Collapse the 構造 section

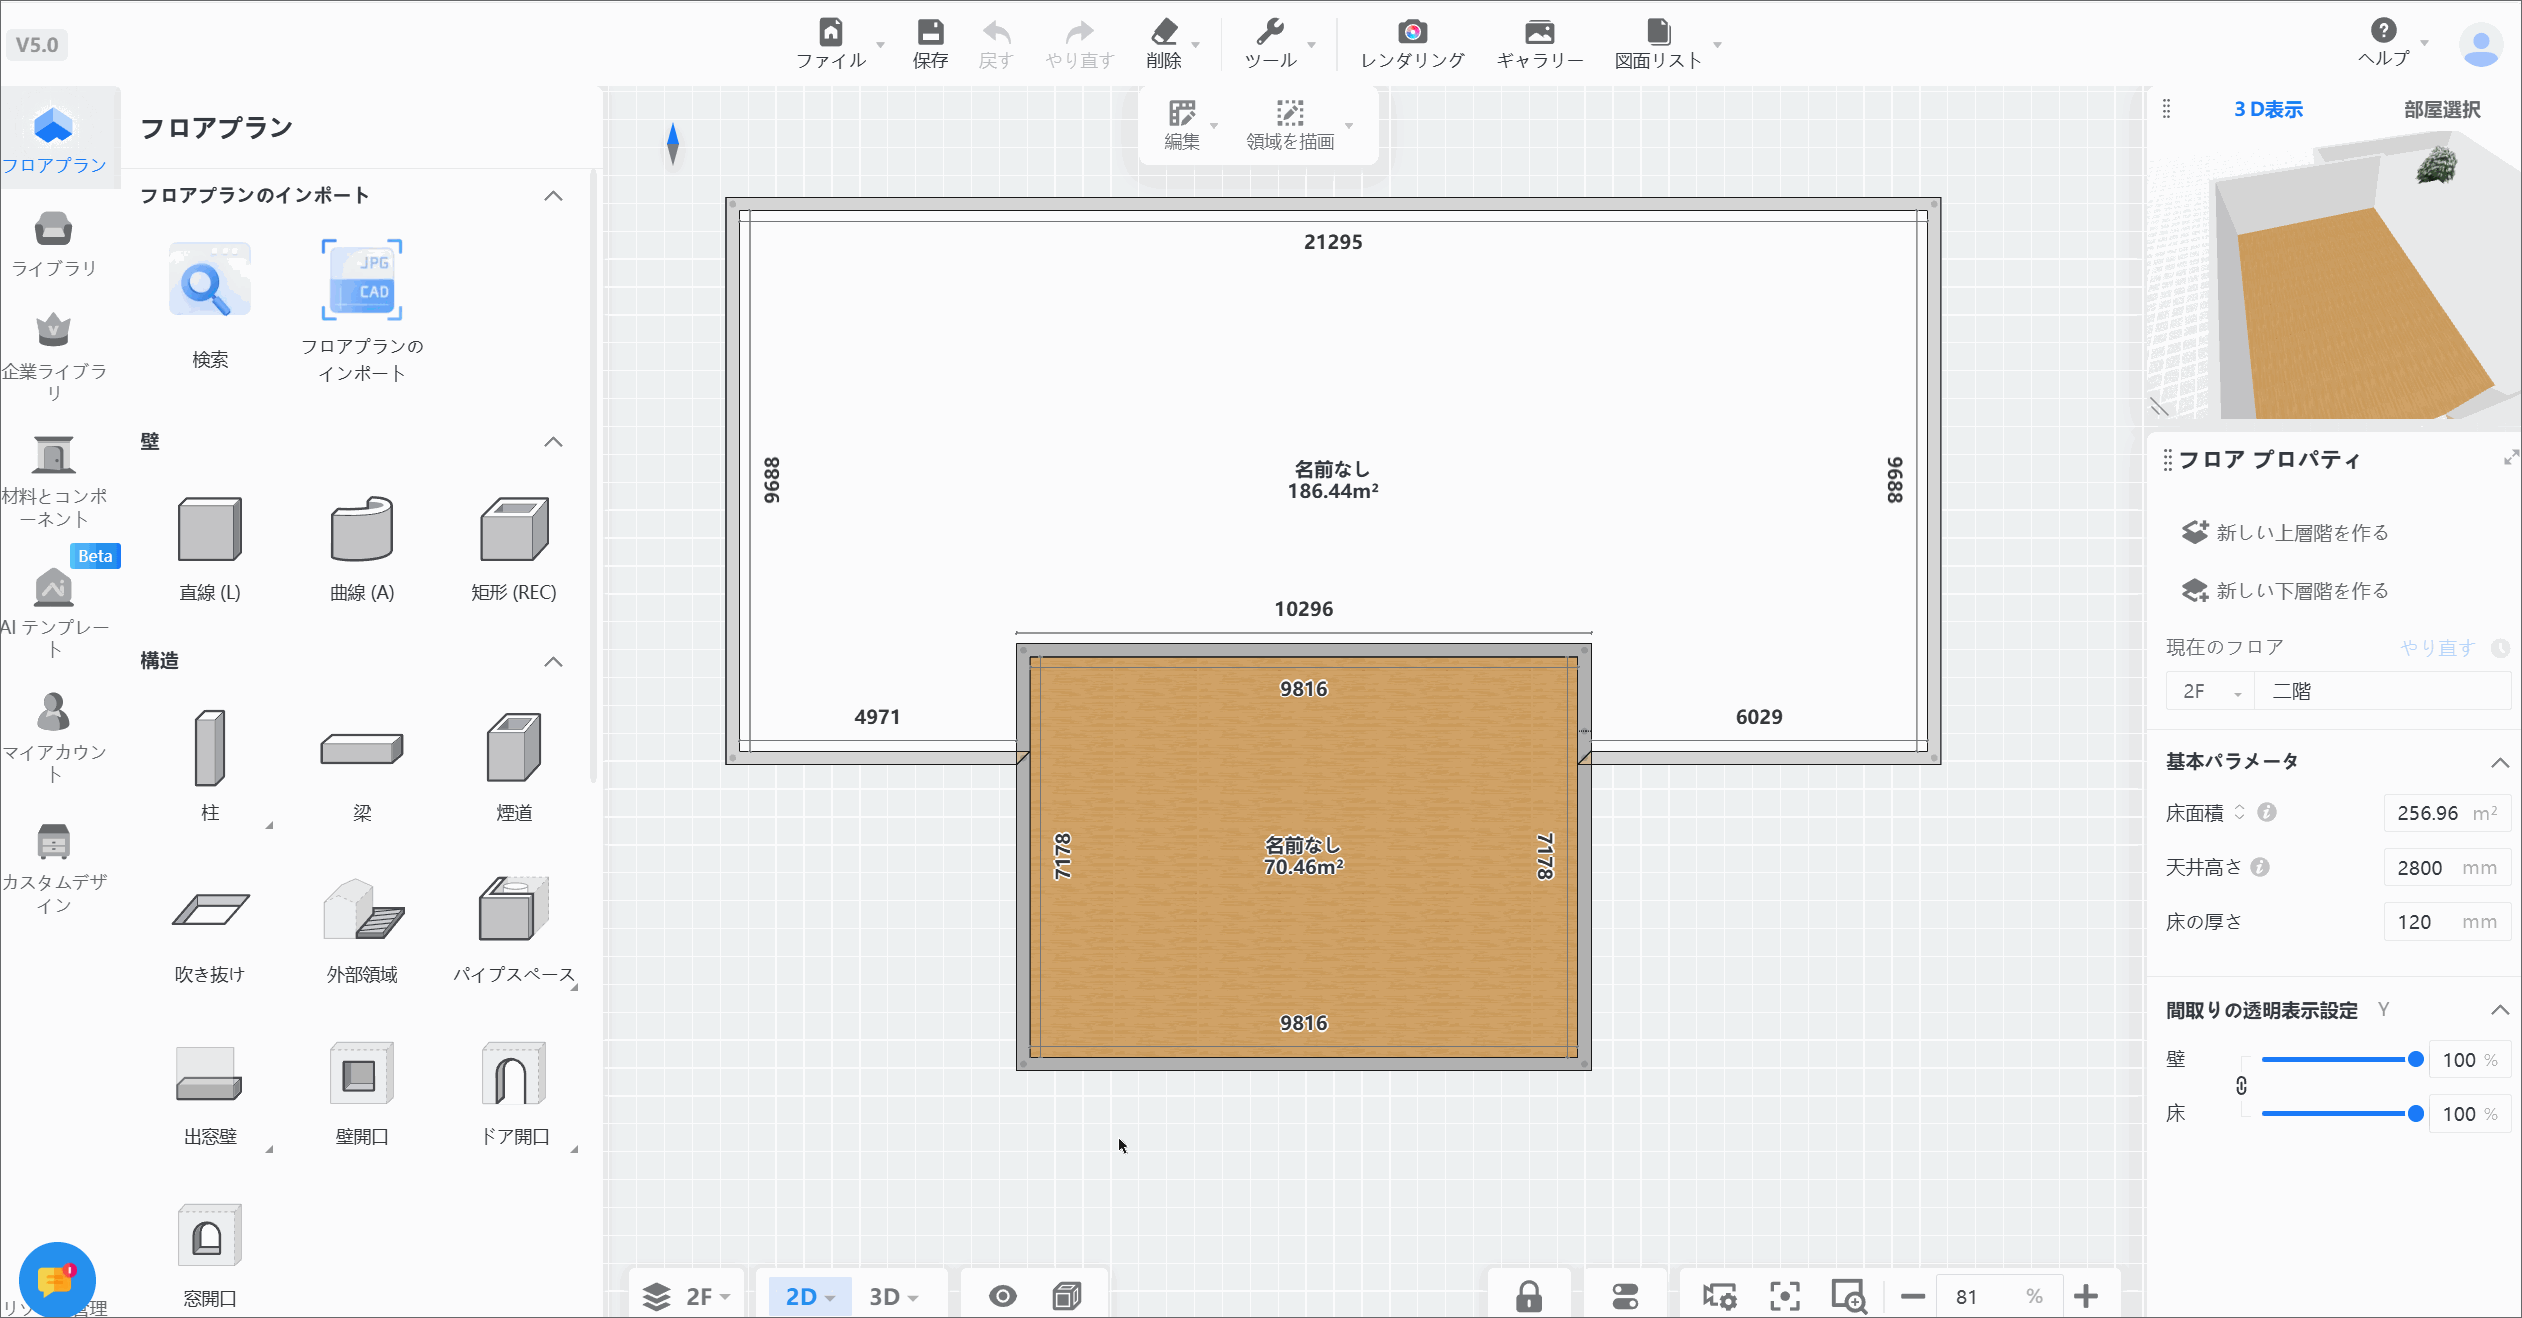pyautogui.click(x=553, y=662)
